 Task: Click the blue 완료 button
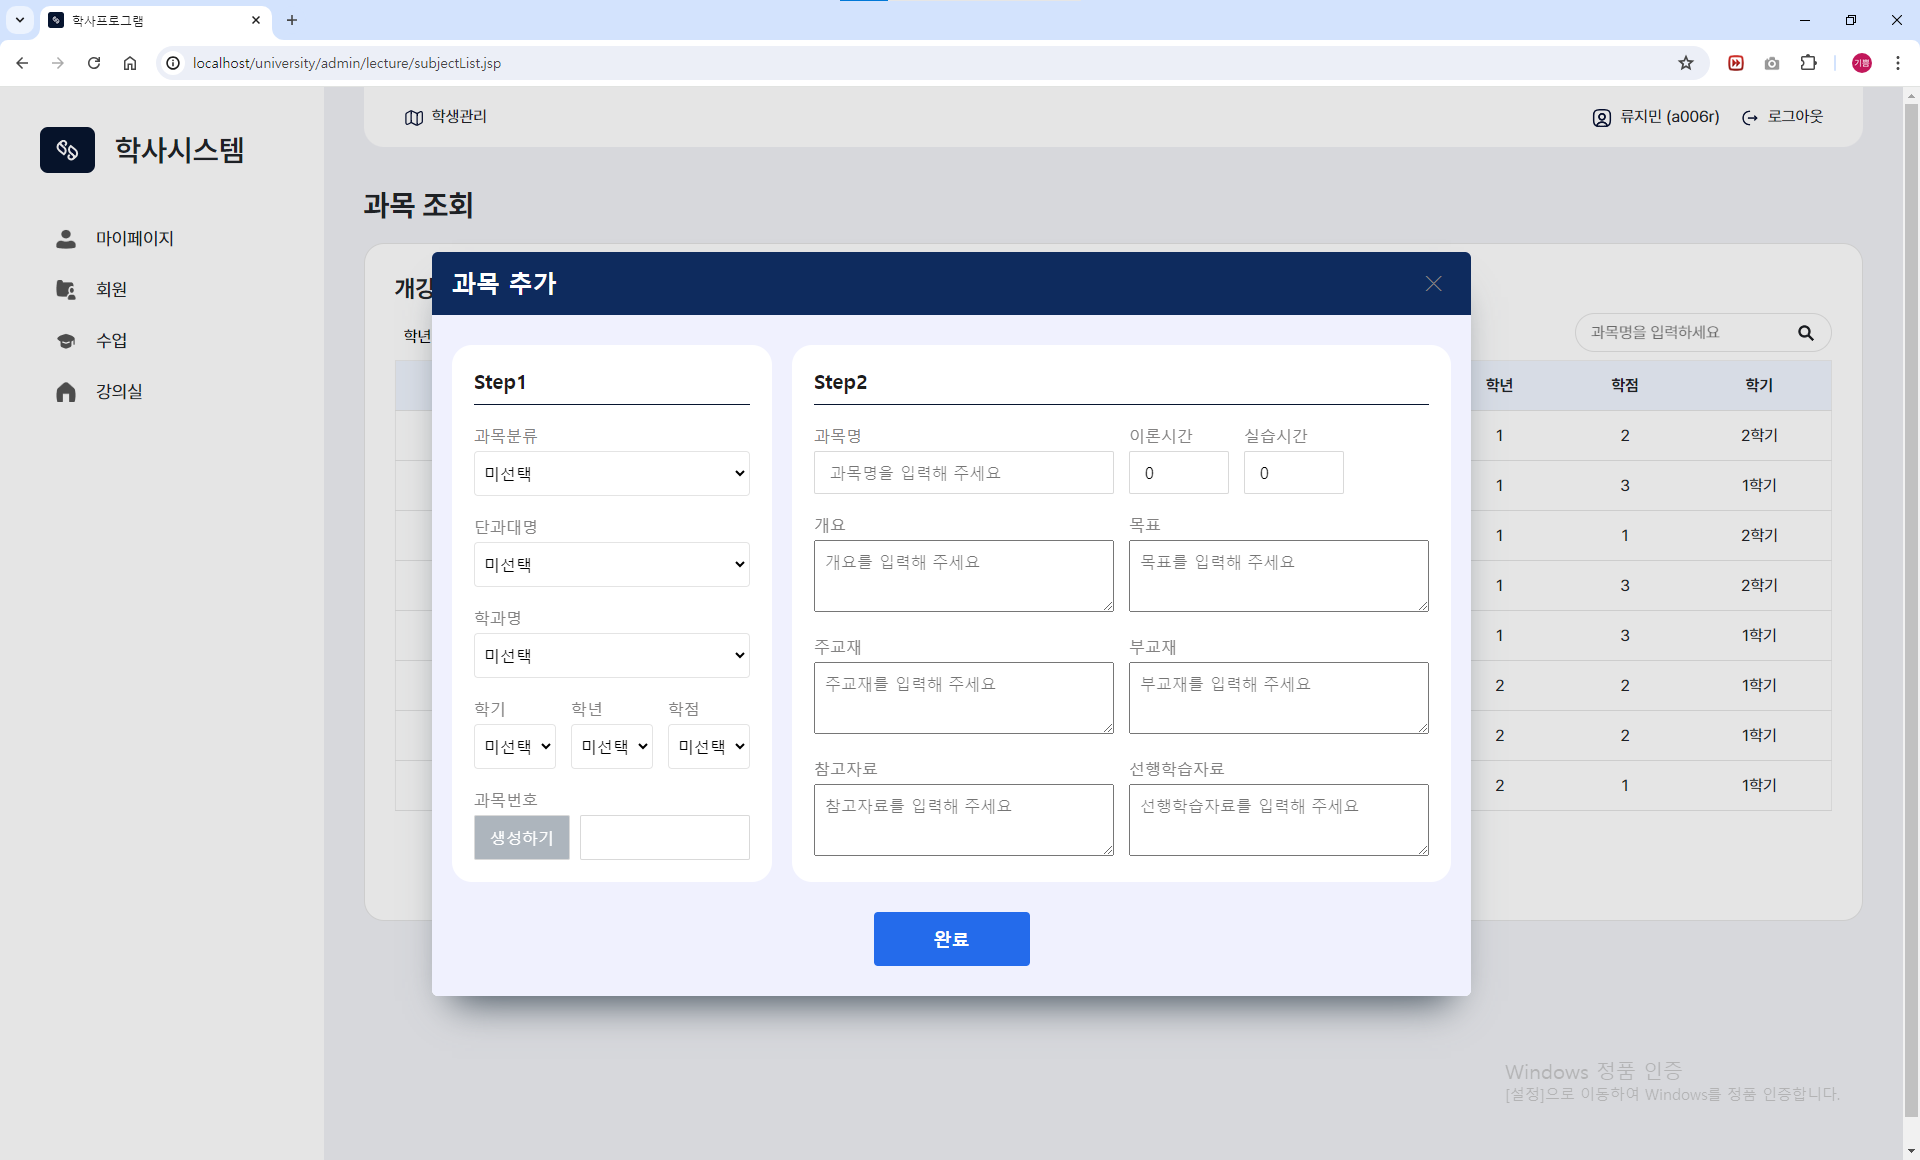951,938
